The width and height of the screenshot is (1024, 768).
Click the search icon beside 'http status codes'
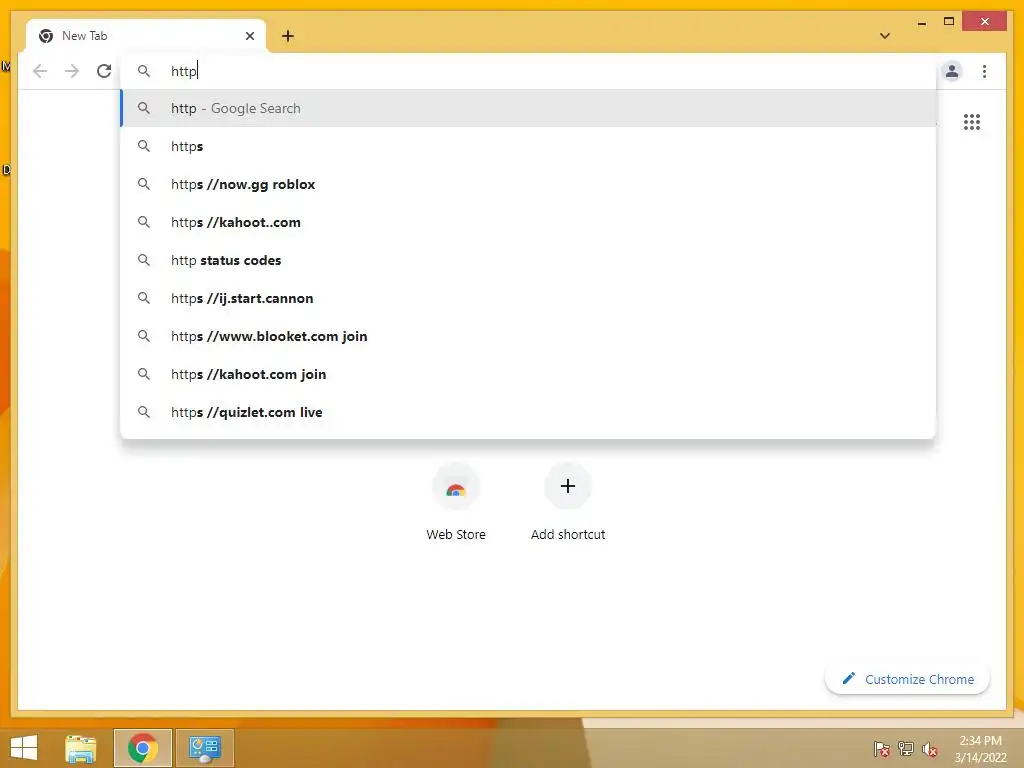144,260
